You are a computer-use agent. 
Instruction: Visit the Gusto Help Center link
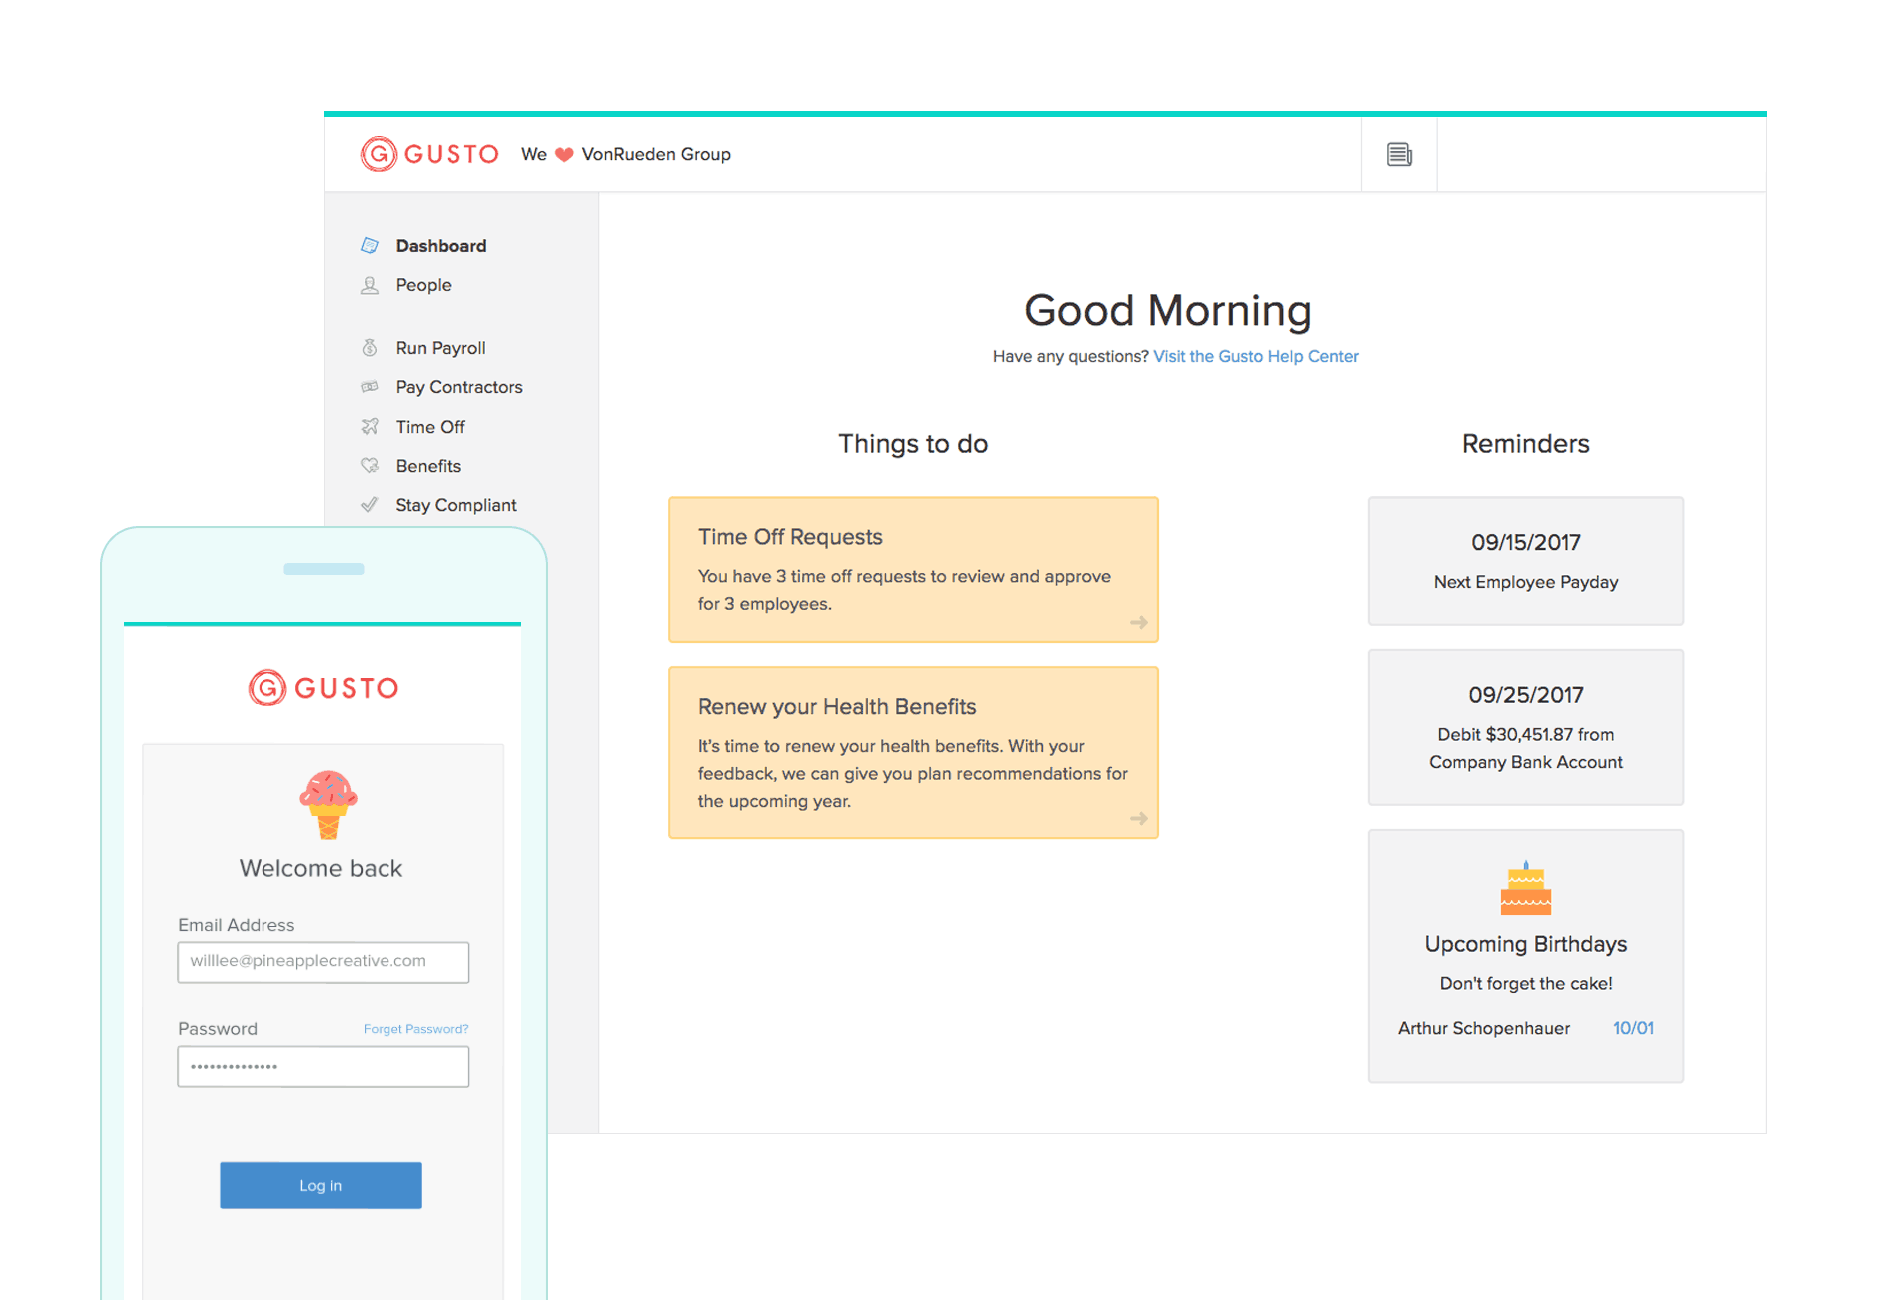click(x=1256, y=356)
